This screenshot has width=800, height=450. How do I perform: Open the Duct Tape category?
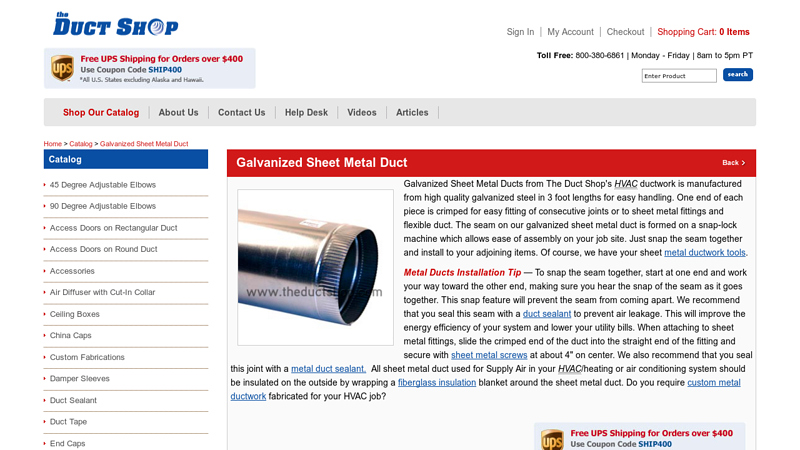tap(68, 422)
